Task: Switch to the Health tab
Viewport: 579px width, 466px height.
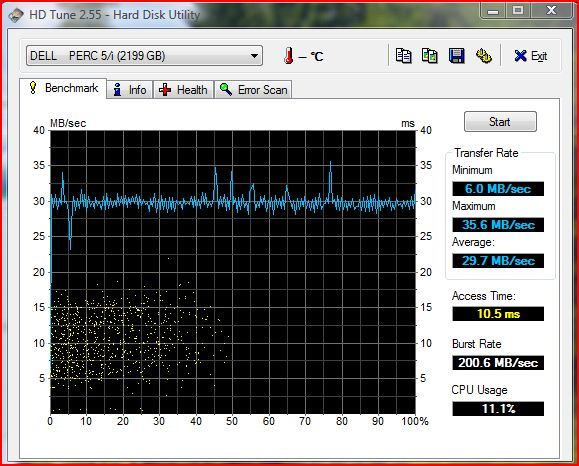Action: [183, 90]
